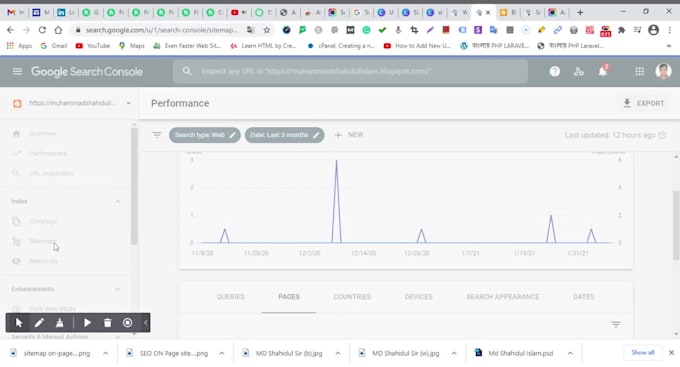Switch to the COUNTRIES tab

pyautogui.click(x=352, y=297)
